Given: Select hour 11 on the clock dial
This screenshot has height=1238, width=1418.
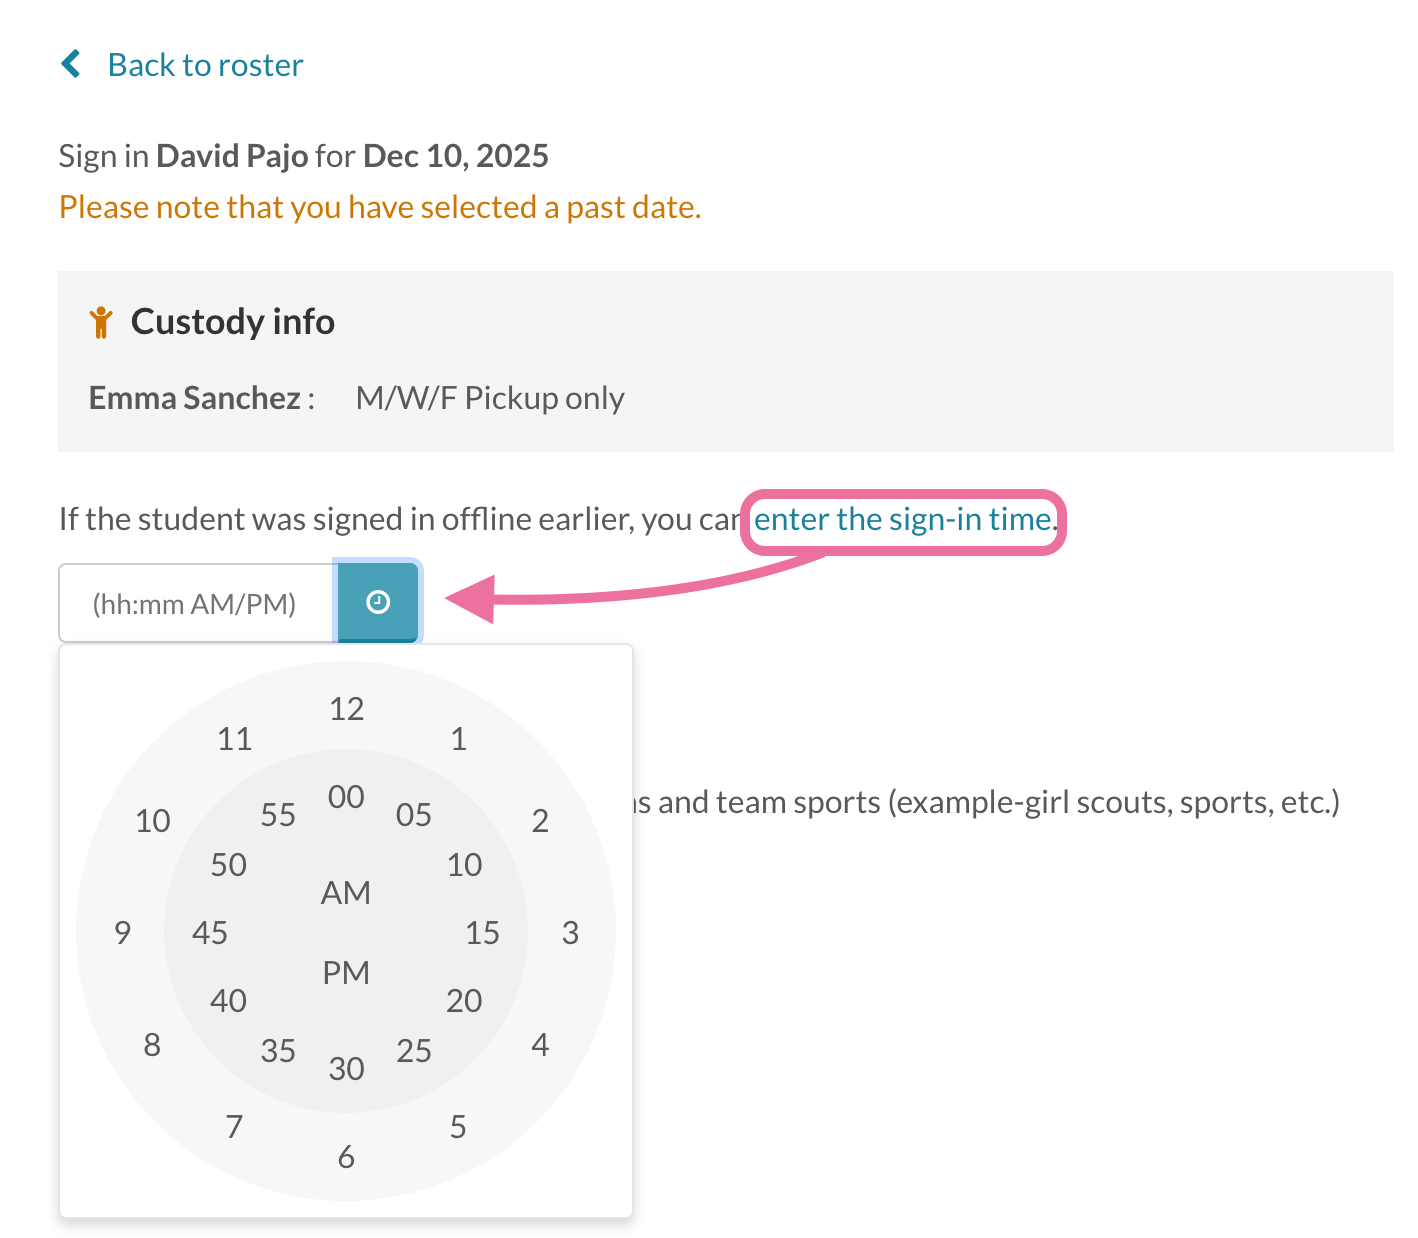Looking at the screenshot, I should pos(234,739).
